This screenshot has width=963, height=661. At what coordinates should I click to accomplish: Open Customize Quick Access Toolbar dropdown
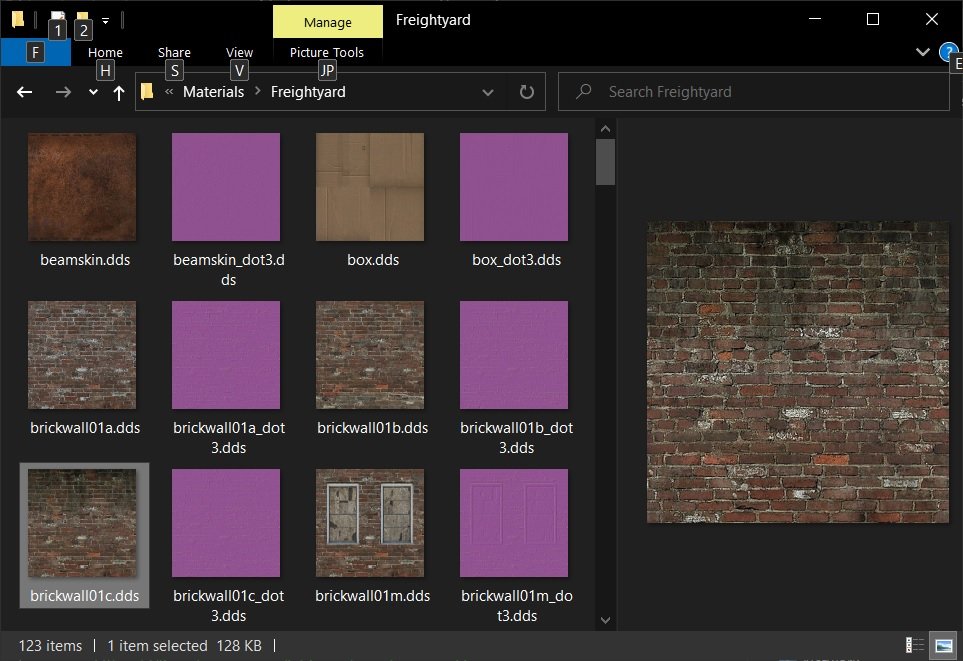pyautogui.click(x=105, y=20)
